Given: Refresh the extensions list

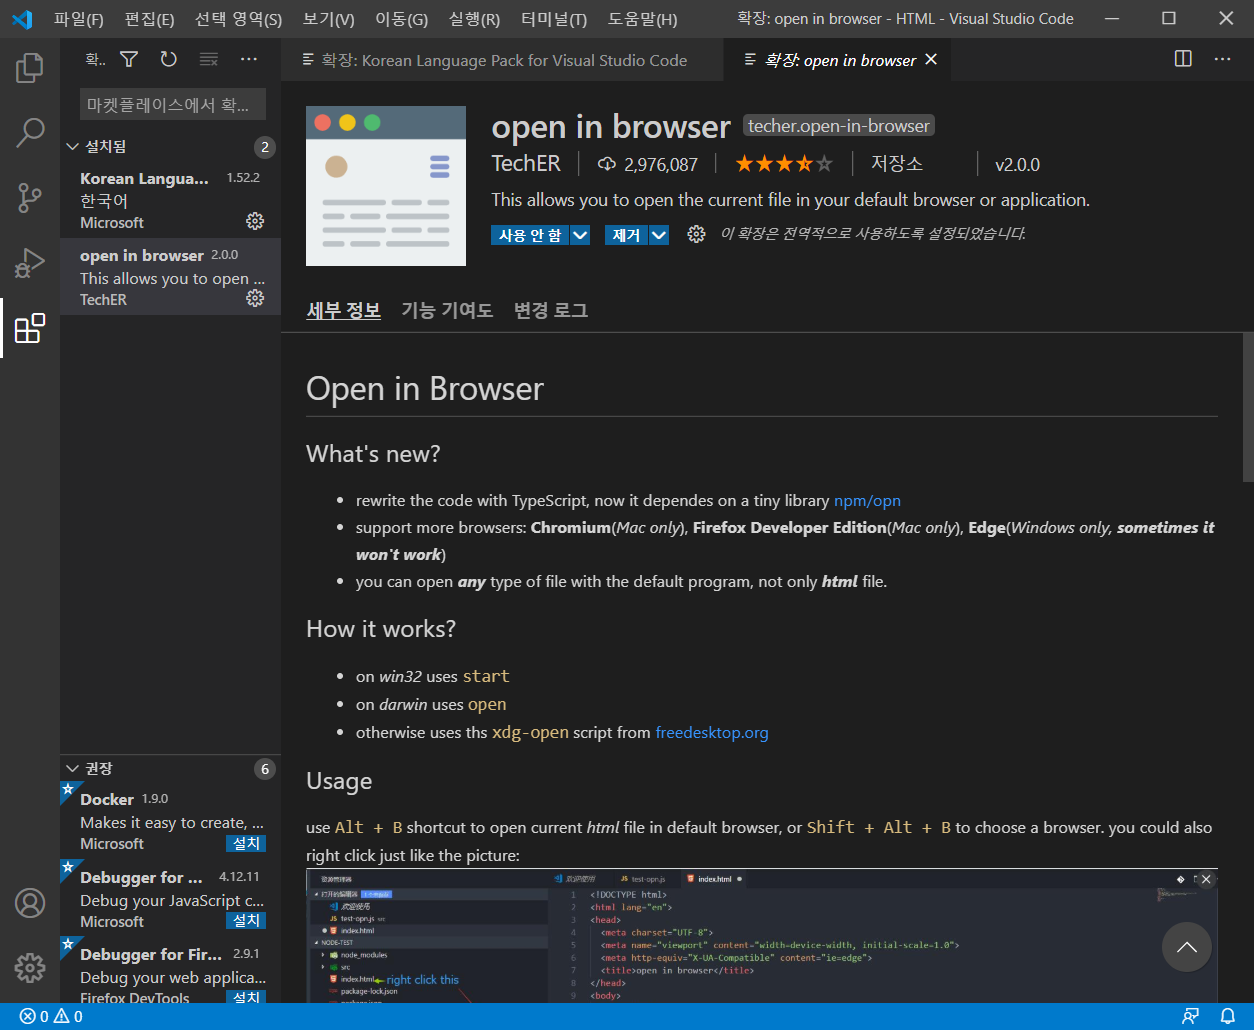Looking at the screenshot, I should coord(169,60).
